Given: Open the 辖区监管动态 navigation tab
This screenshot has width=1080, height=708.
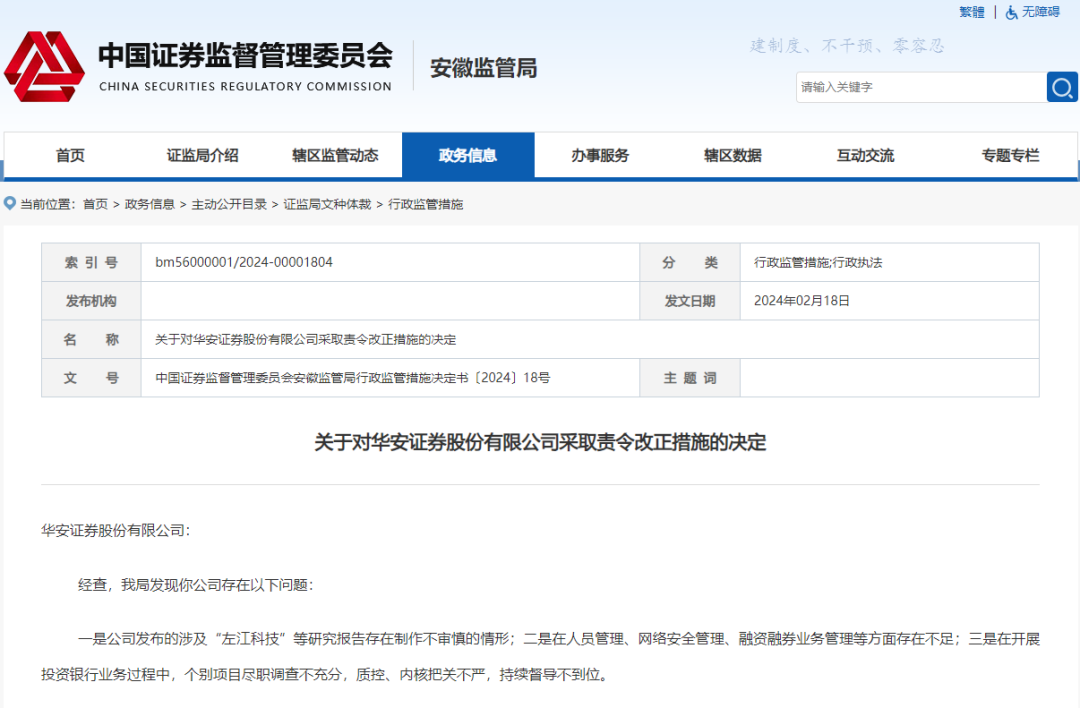Looking at the screenshot, I should tap(335, 156).
